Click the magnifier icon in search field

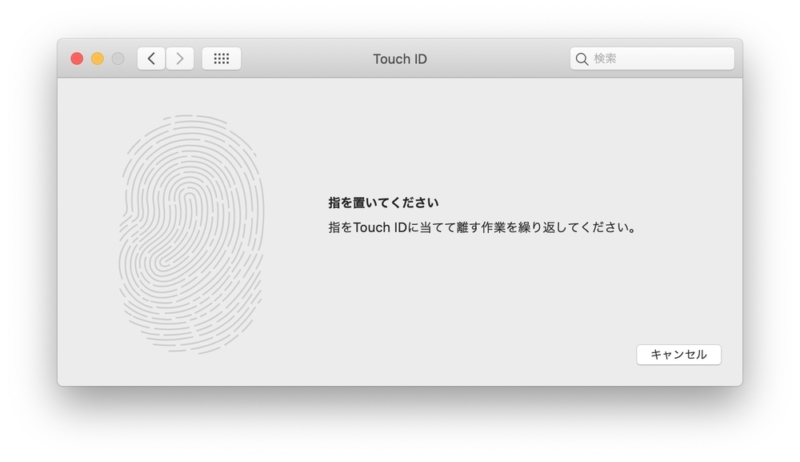(x=582, y=59)
